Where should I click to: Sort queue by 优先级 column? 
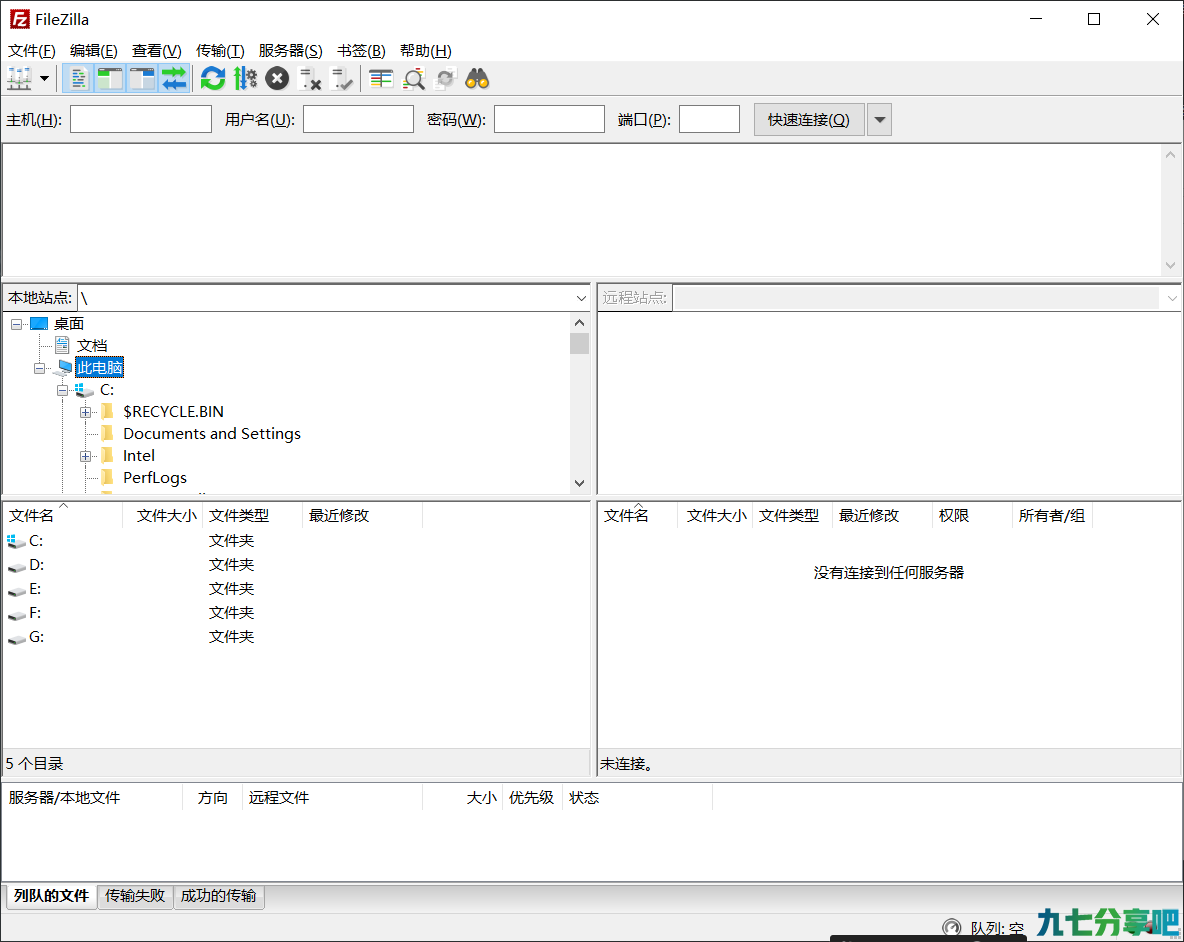[532, 797]
